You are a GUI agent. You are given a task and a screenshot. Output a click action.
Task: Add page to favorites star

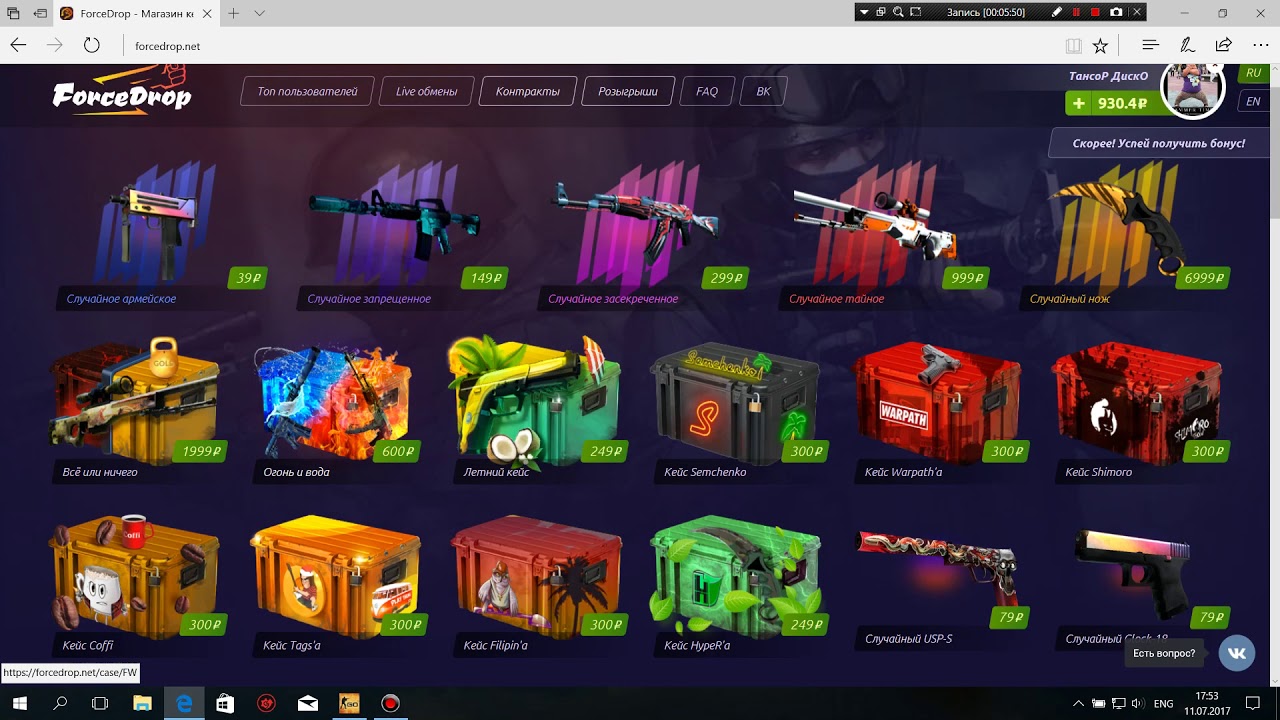point(1101,45)
